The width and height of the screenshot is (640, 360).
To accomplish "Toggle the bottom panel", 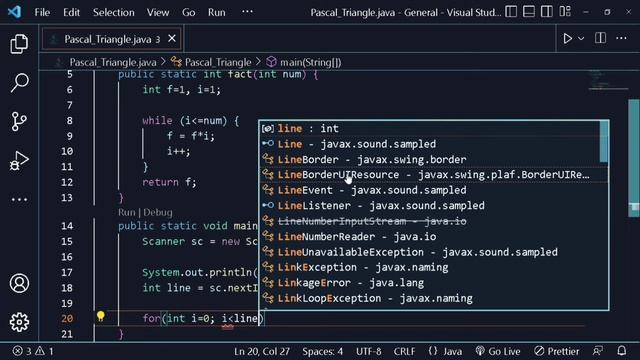I will 529,12.
